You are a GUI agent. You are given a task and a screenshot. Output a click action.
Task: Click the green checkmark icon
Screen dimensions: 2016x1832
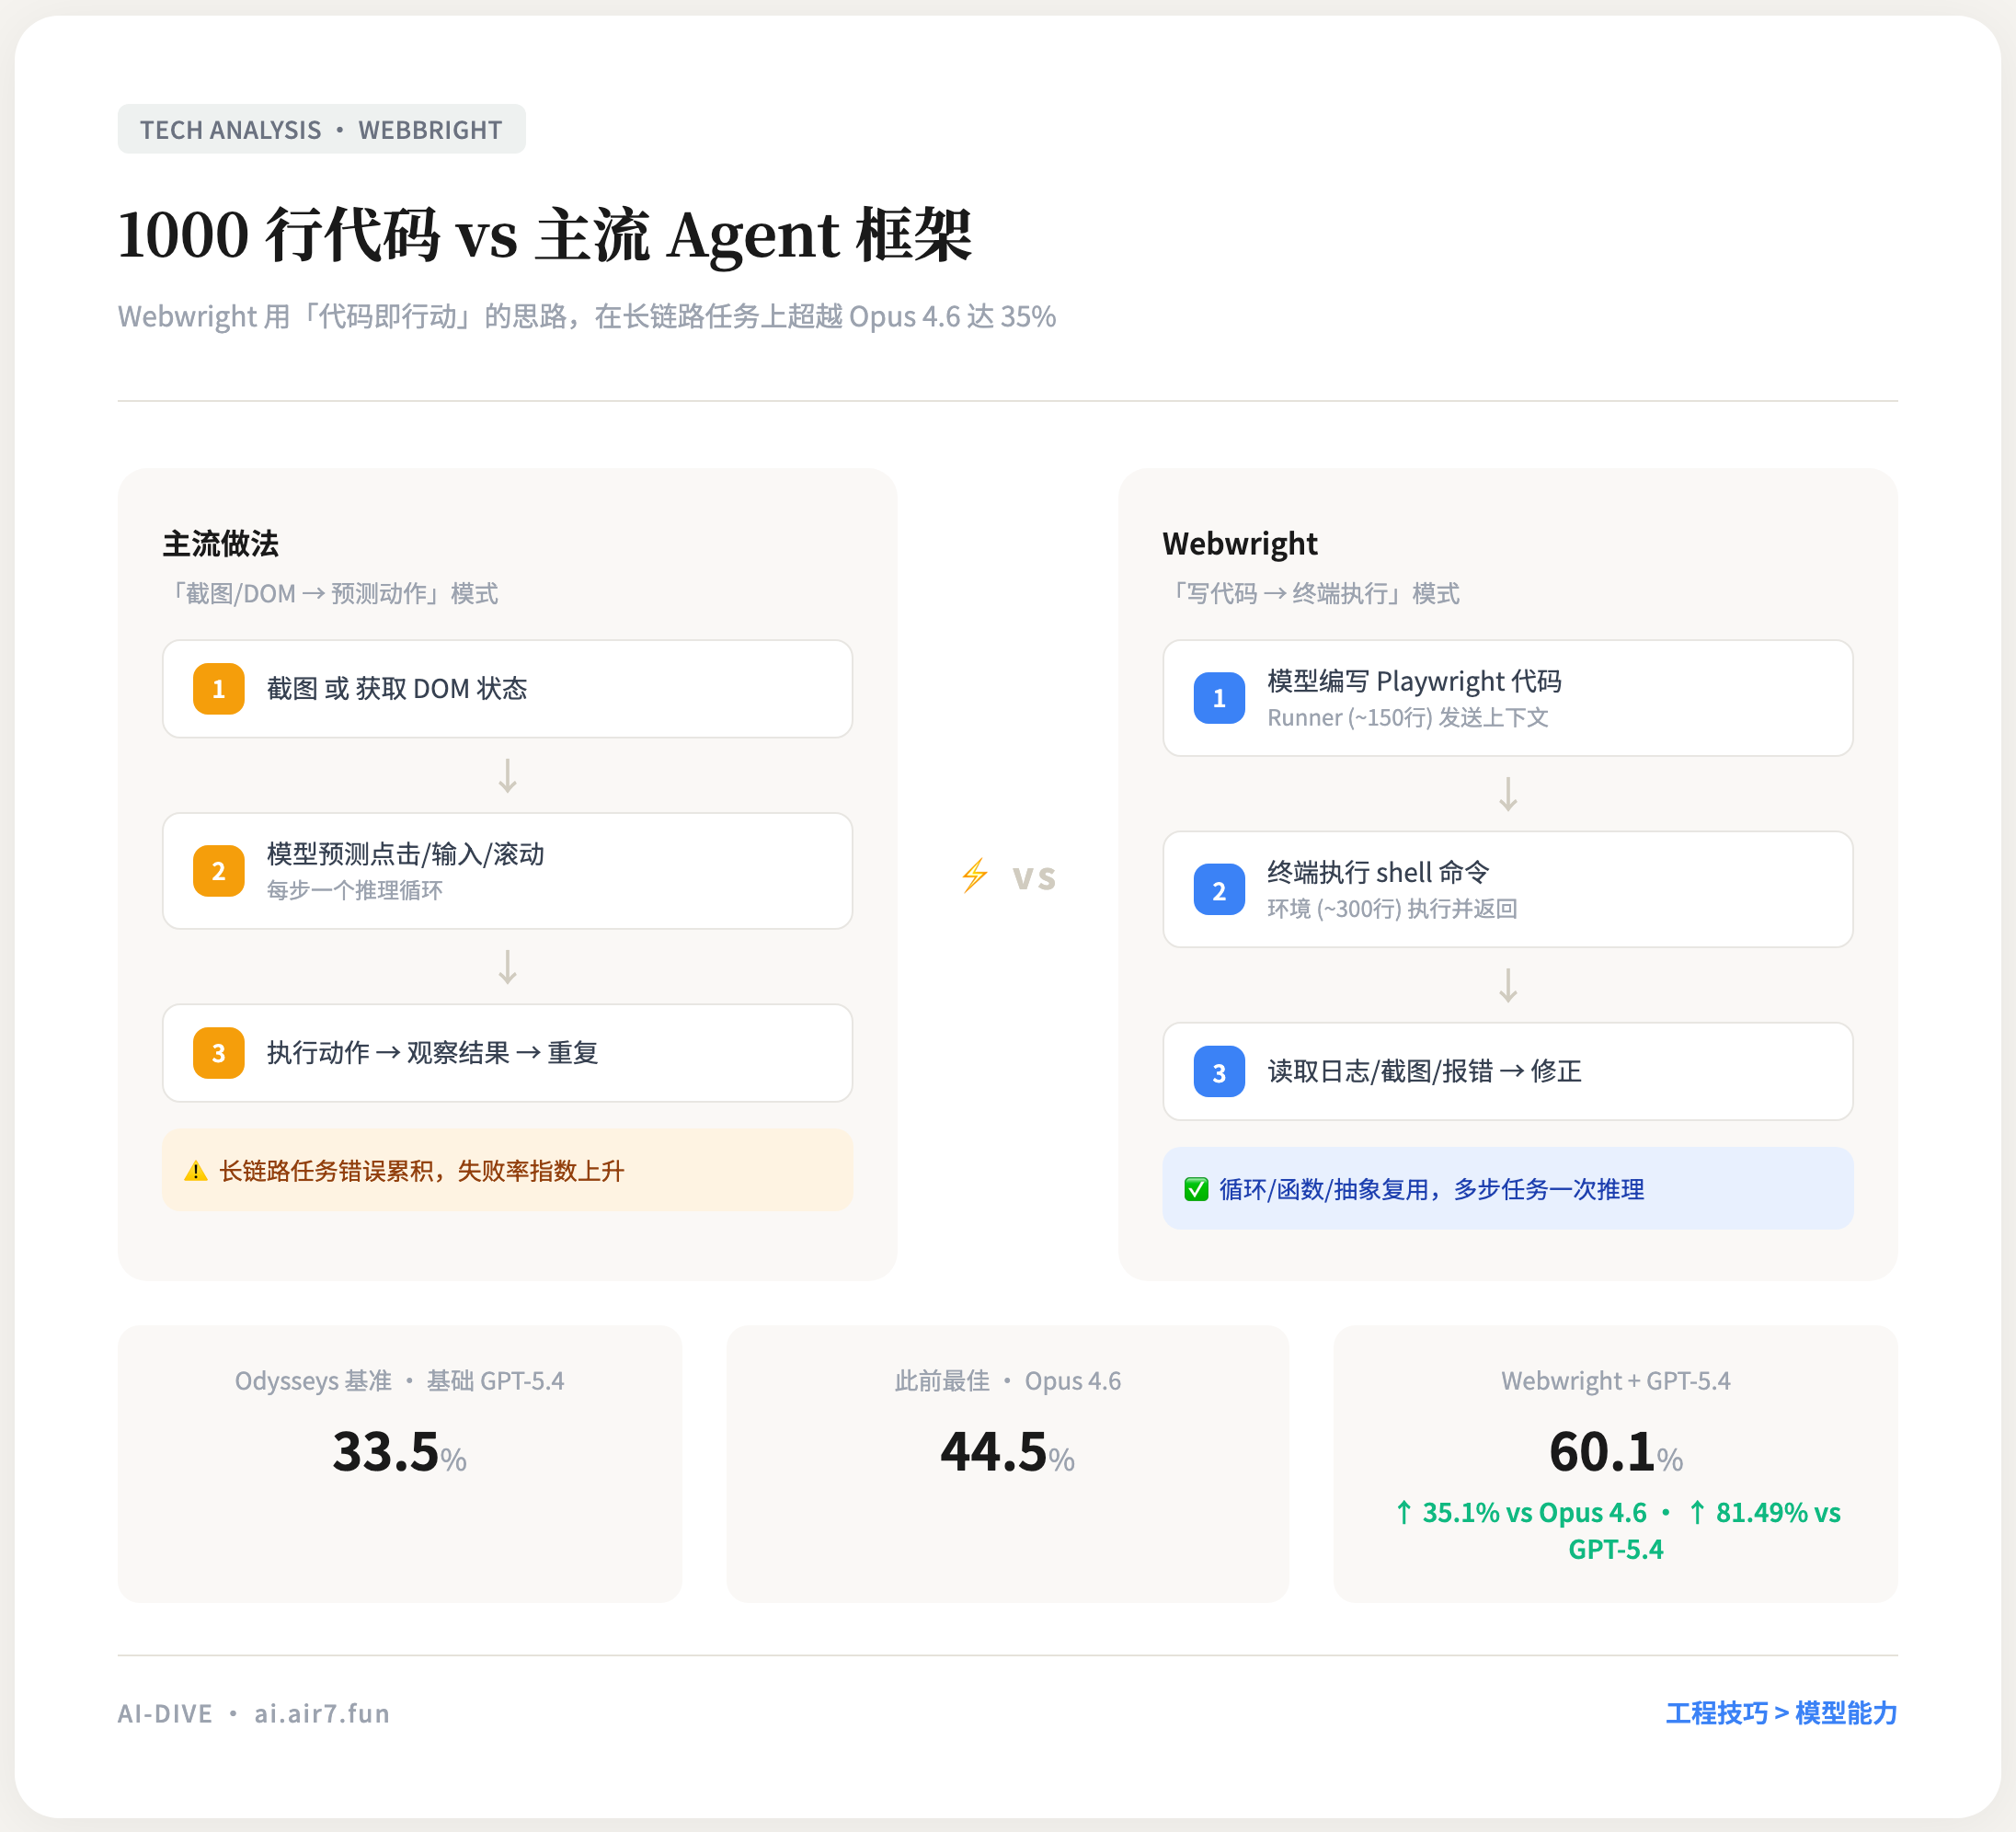(x=1196, y=1189)
